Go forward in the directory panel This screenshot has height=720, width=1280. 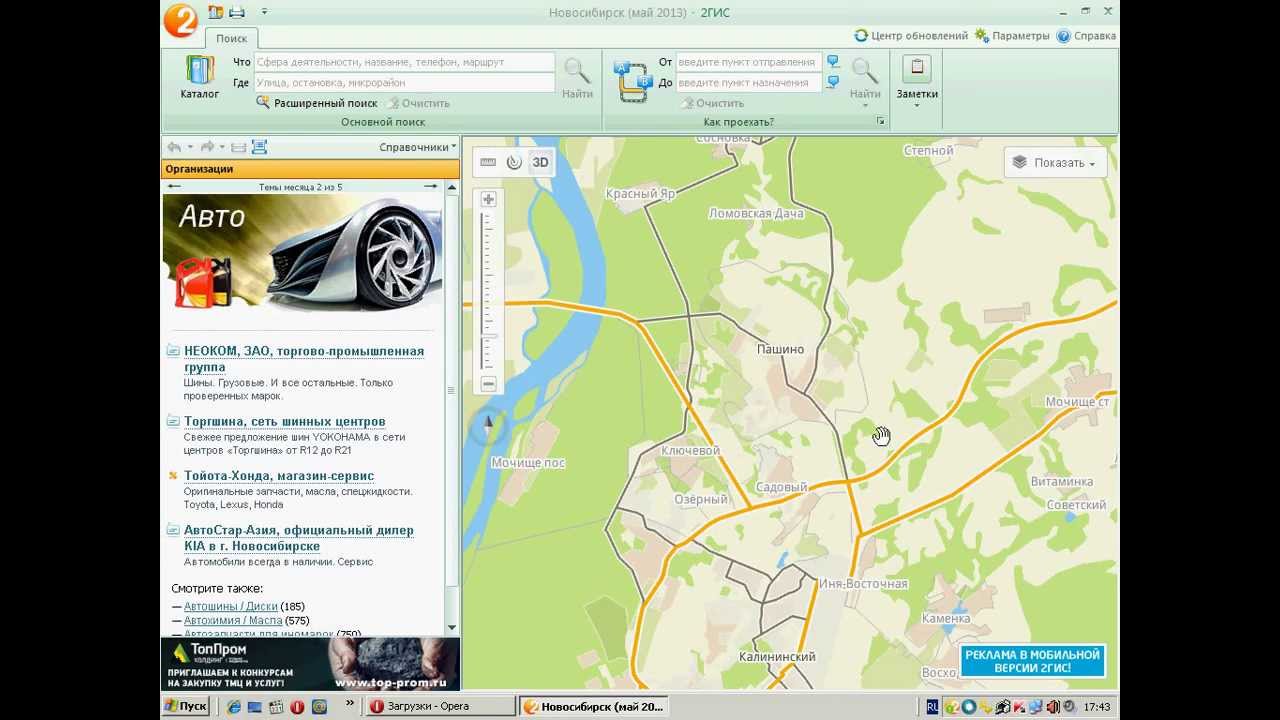point(207,147)
